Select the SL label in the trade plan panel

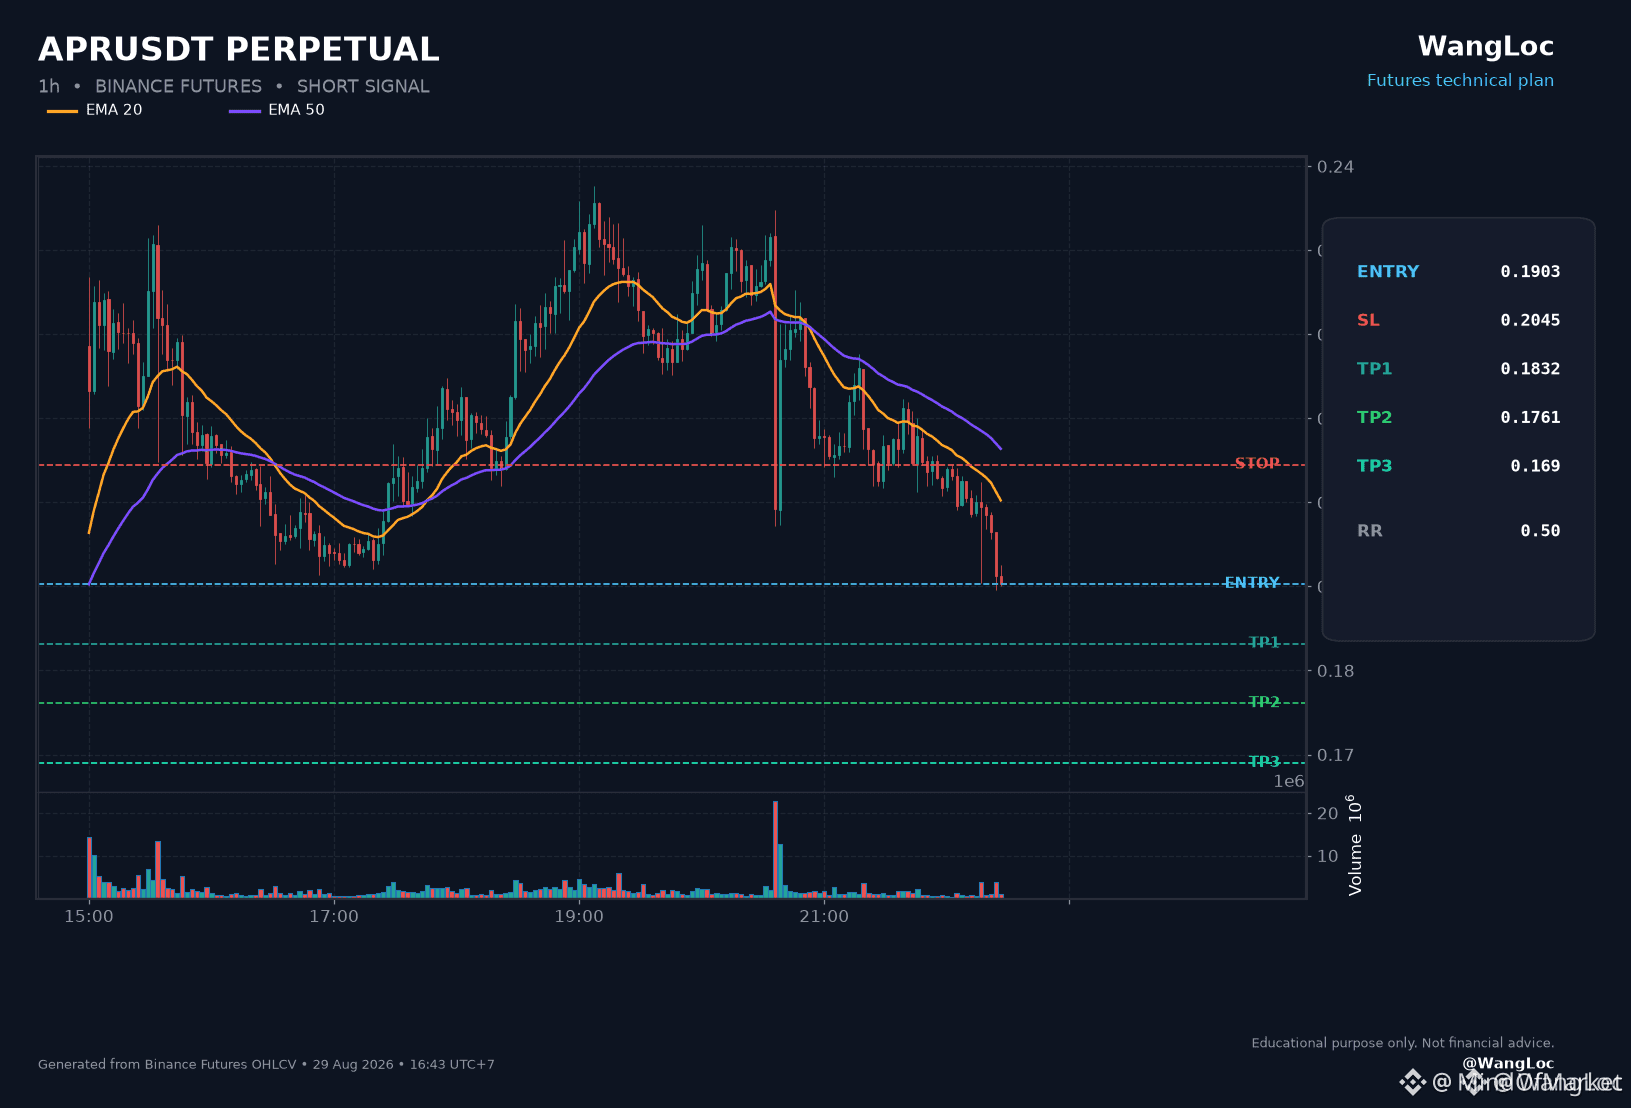[1368, 320]
